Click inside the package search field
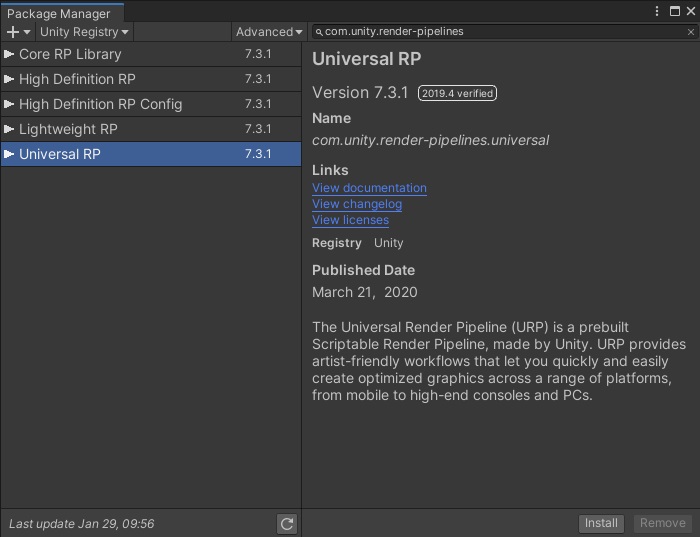 [x=504, y=32]
